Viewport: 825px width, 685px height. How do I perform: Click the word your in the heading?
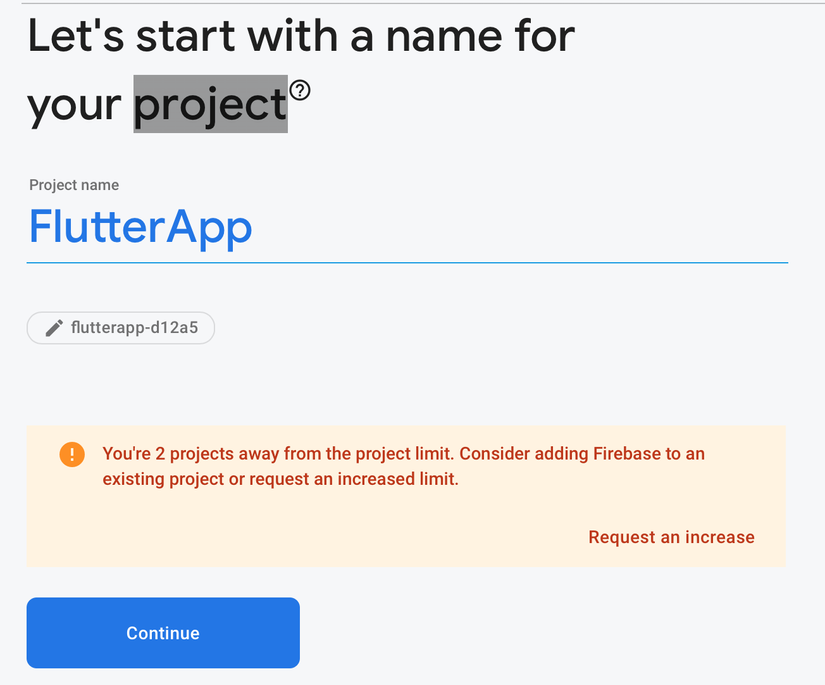click(75, 105)
